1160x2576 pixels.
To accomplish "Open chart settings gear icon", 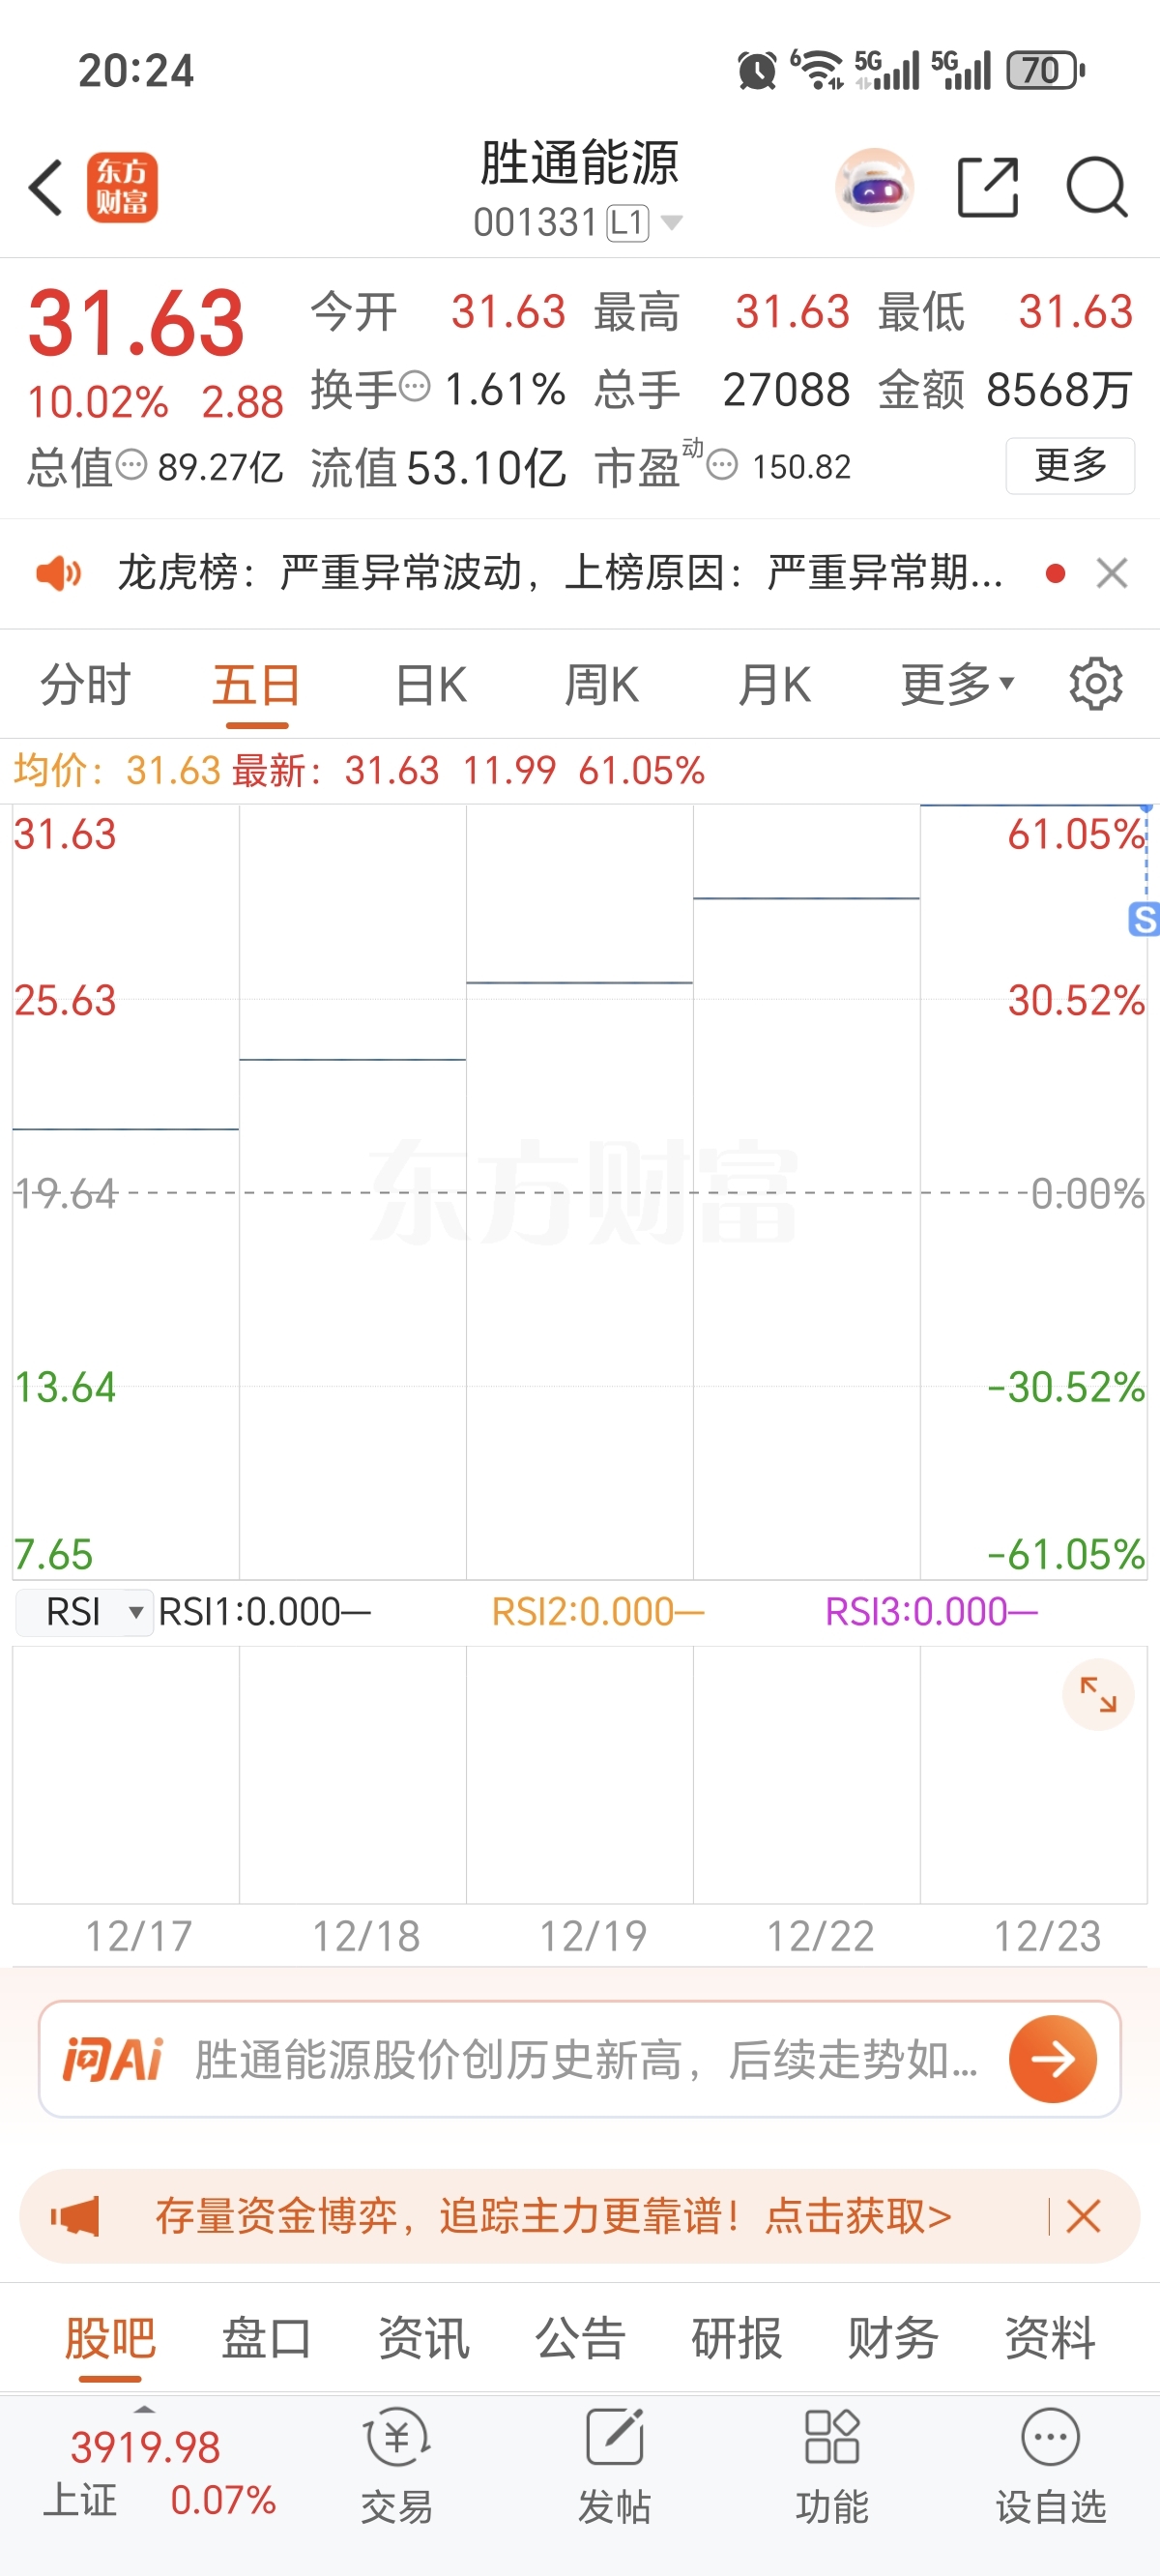I will (1096, 685).
